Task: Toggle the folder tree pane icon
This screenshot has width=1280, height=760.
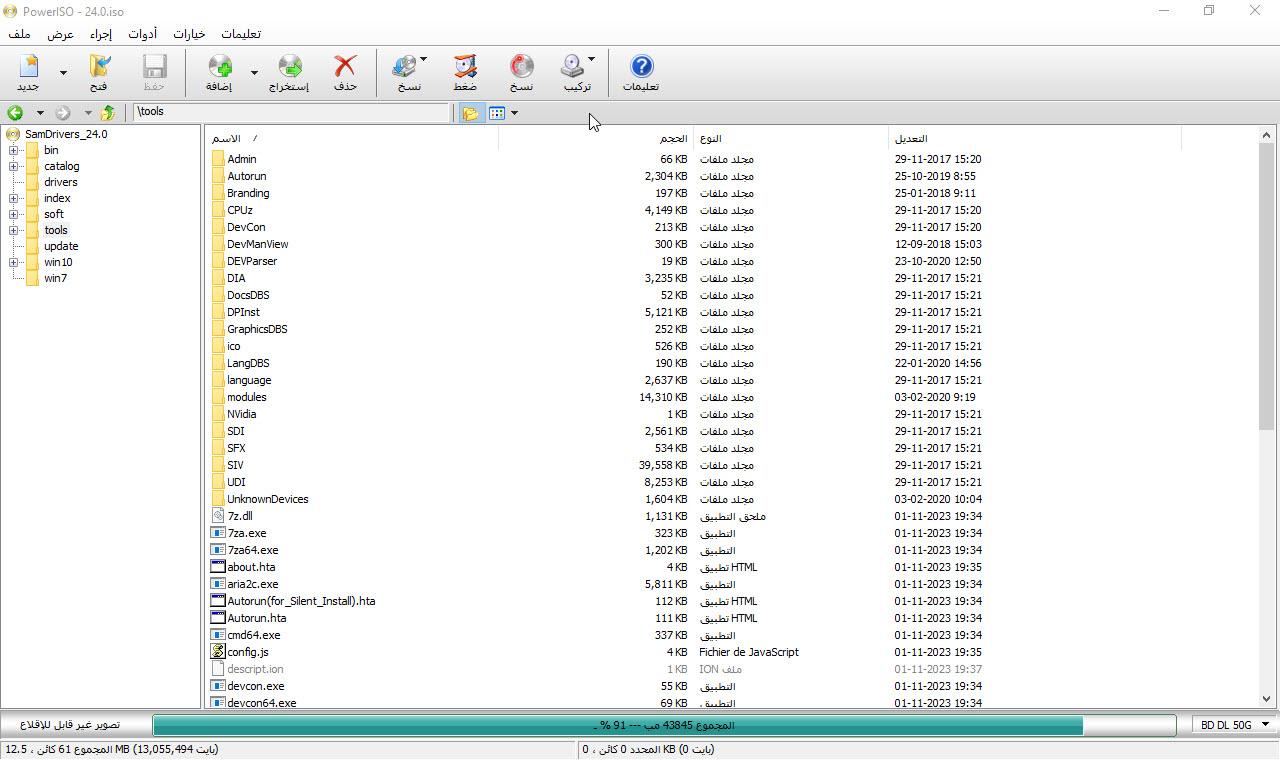Action: coord(470,113)
